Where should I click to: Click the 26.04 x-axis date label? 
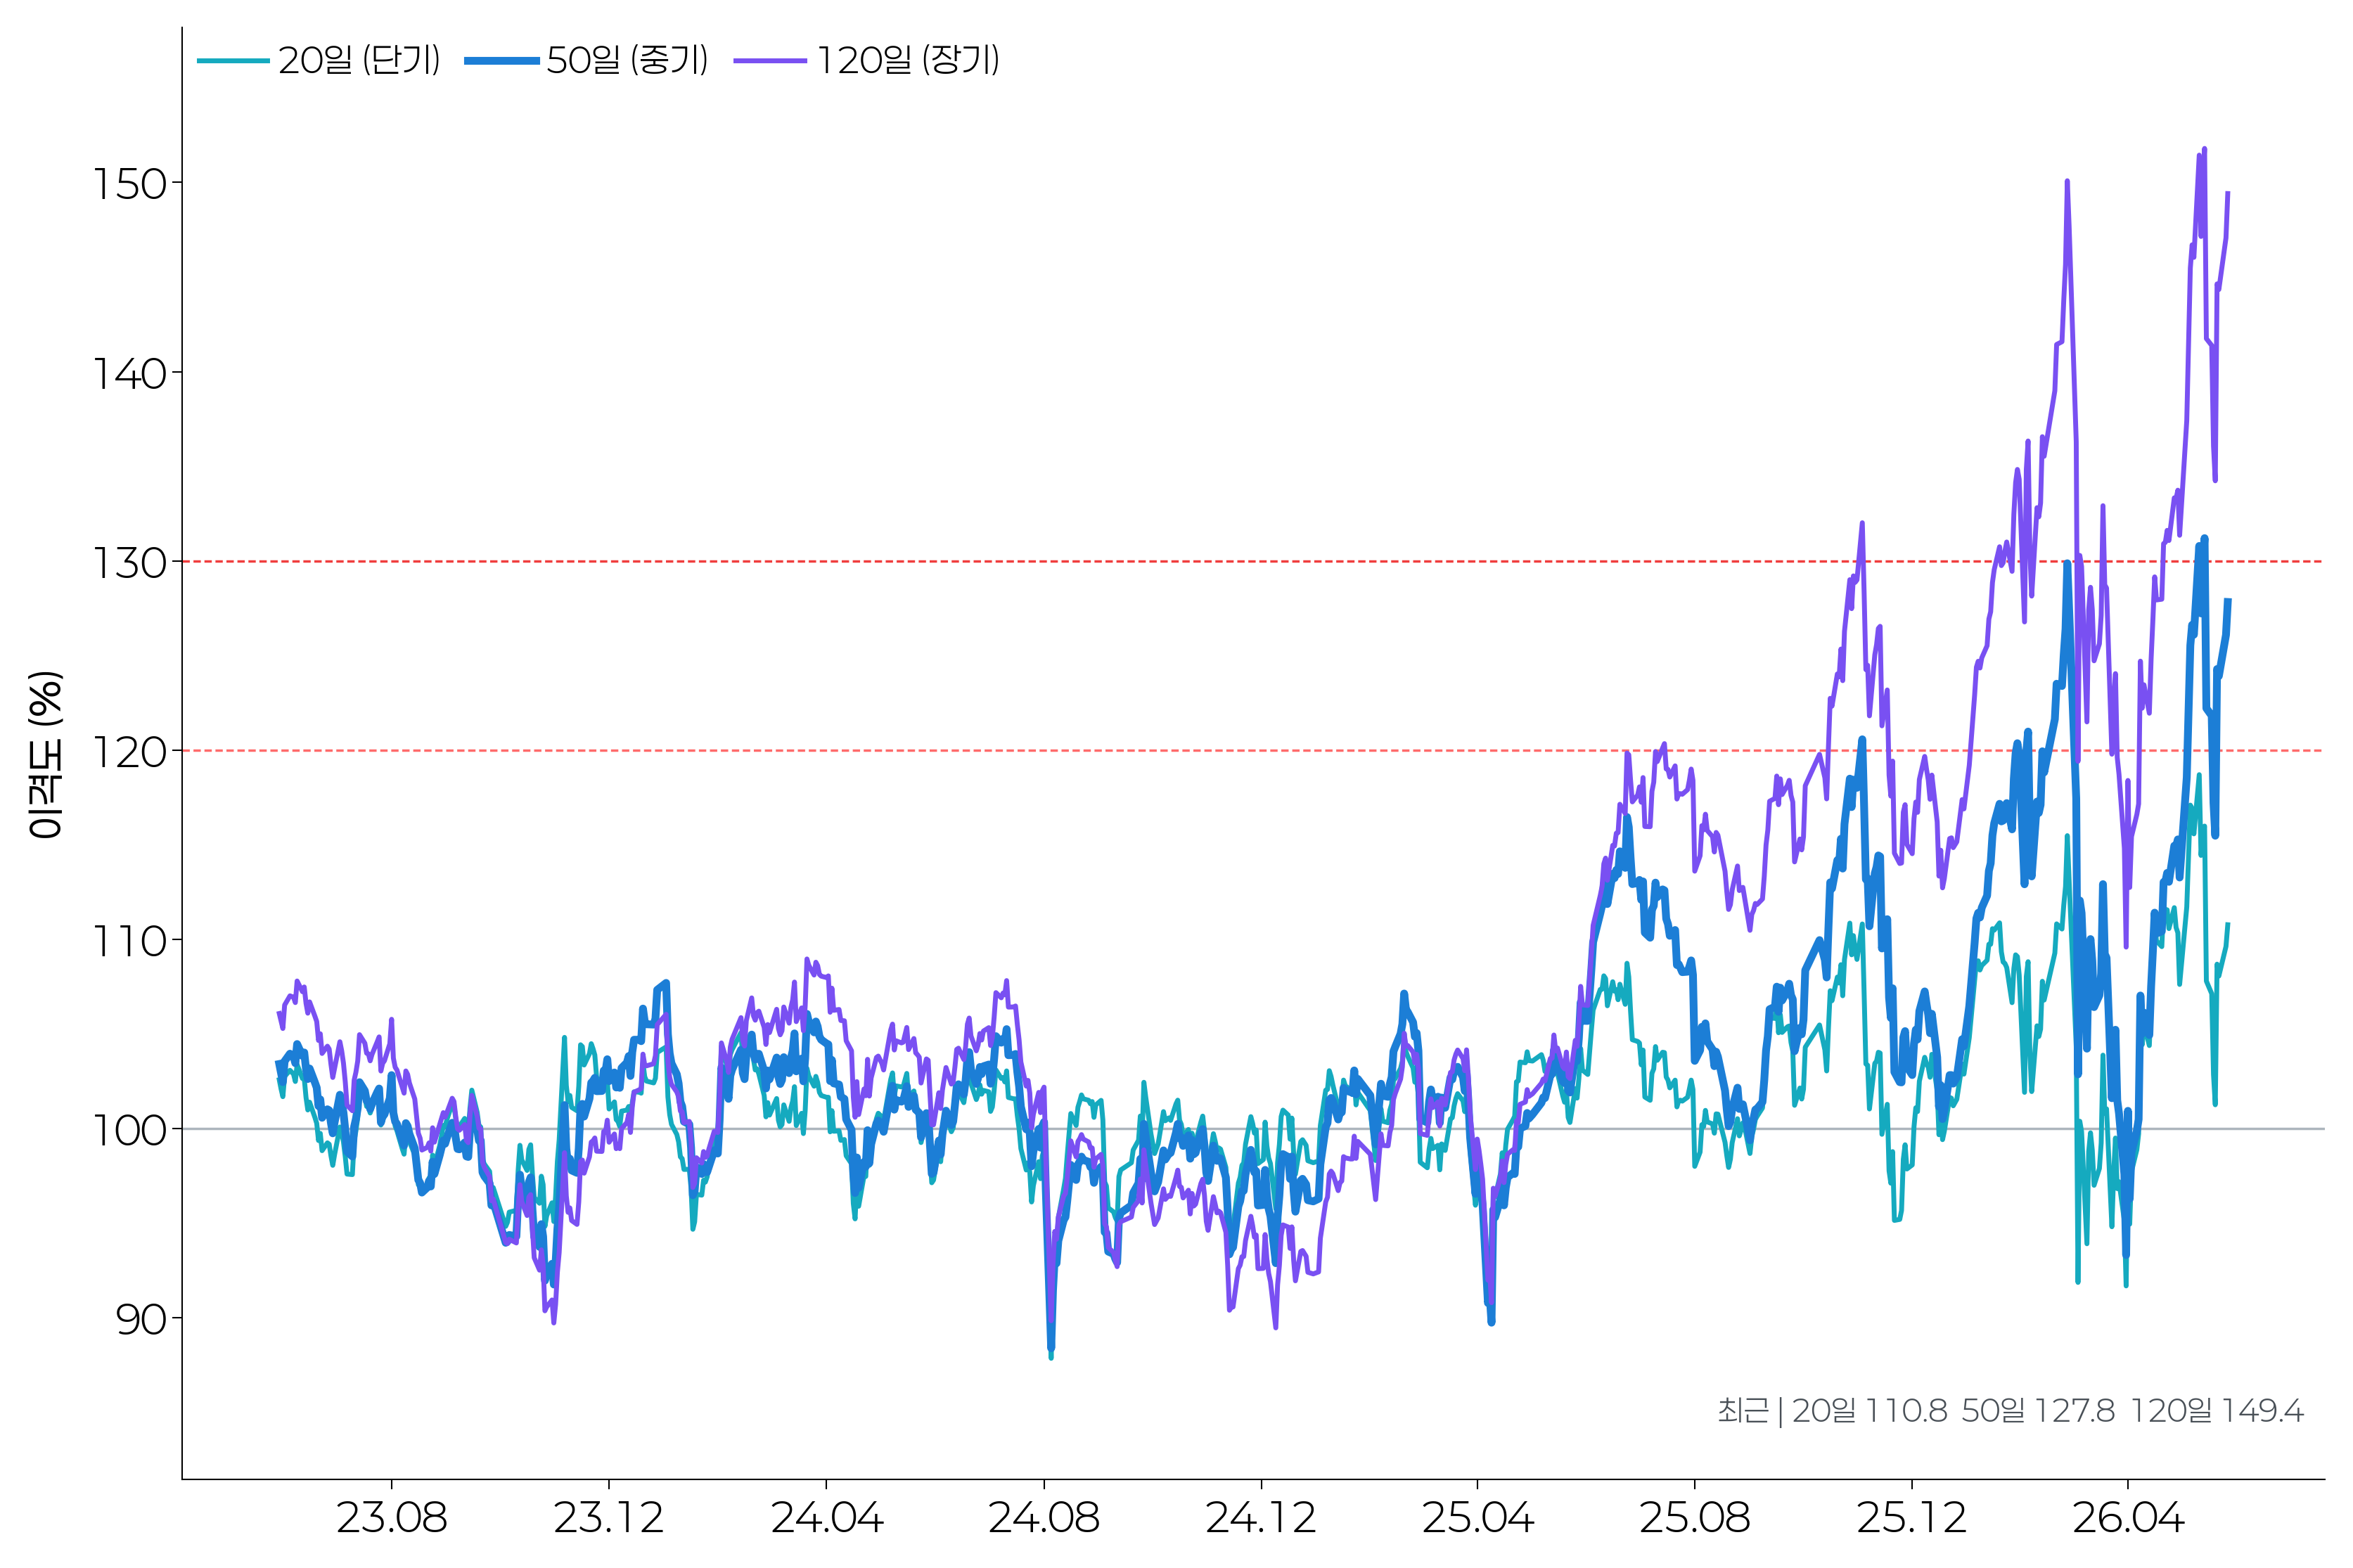tap(2127, 1518)
